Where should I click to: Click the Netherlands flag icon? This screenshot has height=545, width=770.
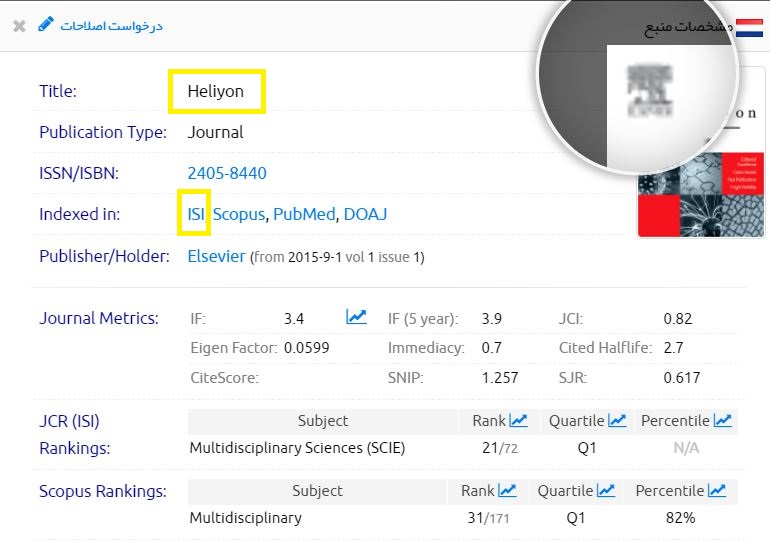coord(749,26)
